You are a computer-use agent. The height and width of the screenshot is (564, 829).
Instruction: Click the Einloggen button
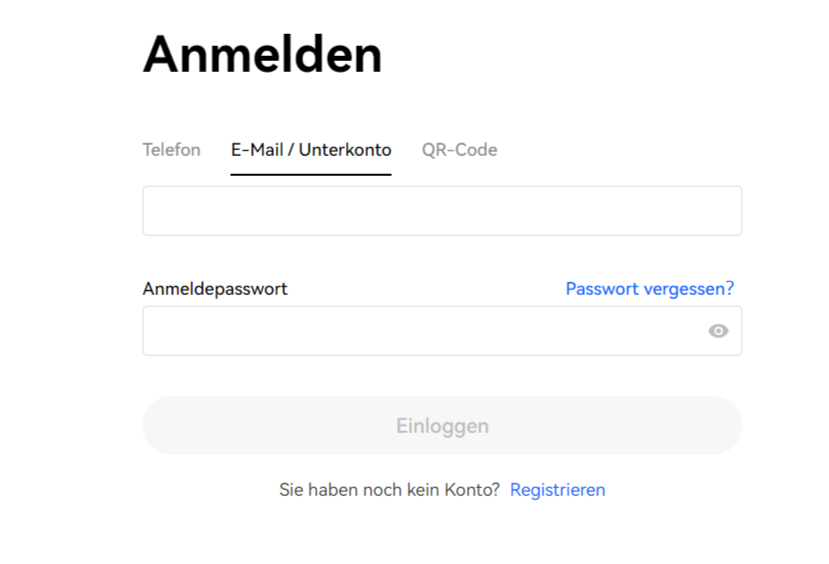(x=442, y=426)
